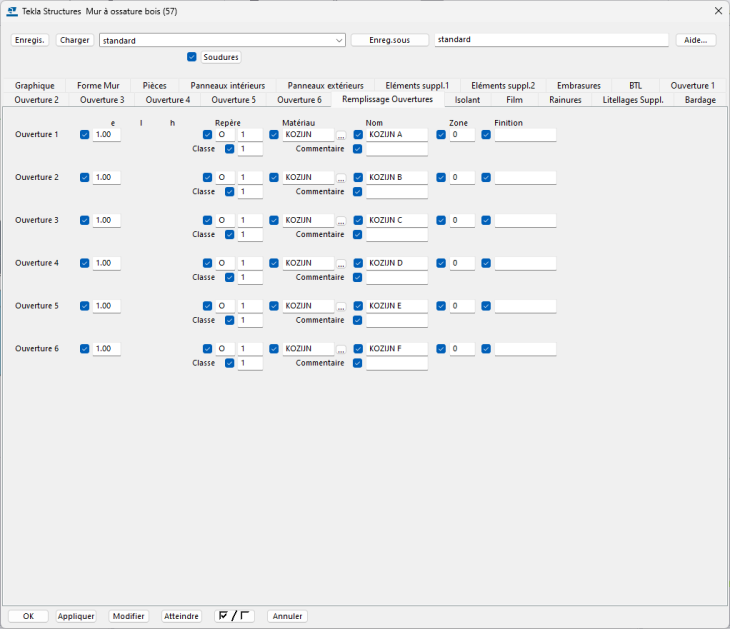Viewport: 730px width, 629px height.
Task: Click the Enreg.sous button
Action: tap(389, 41)
